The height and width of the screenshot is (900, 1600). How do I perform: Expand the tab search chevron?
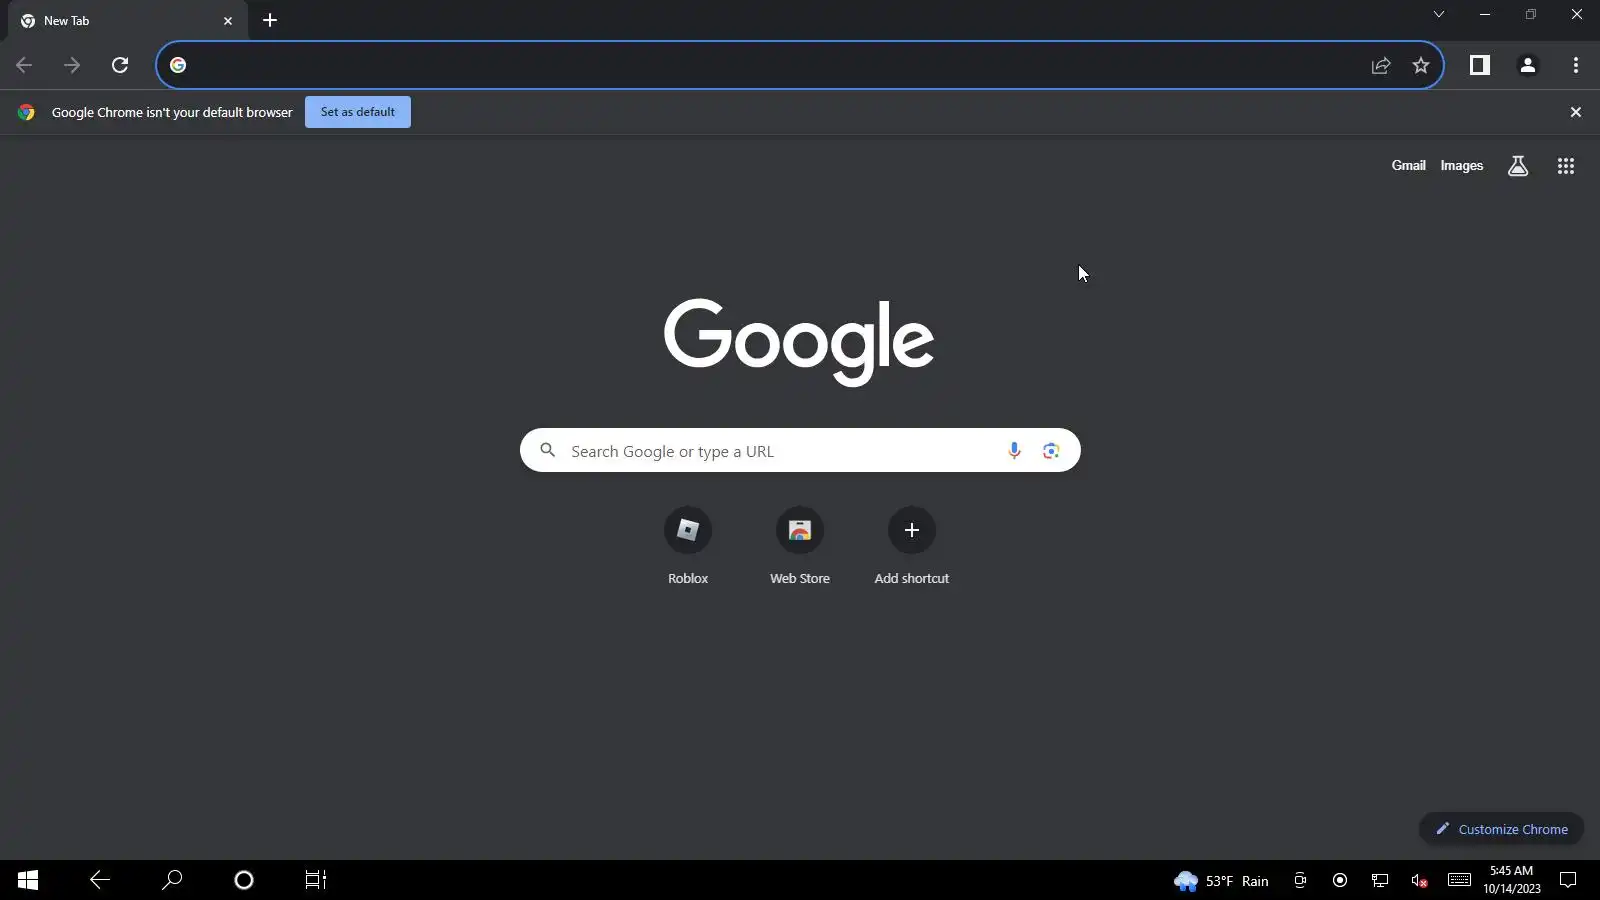click(1439, 14)
